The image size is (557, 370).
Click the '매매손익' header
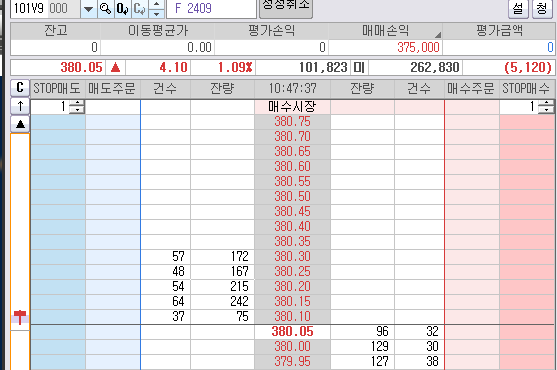point(385,31)
